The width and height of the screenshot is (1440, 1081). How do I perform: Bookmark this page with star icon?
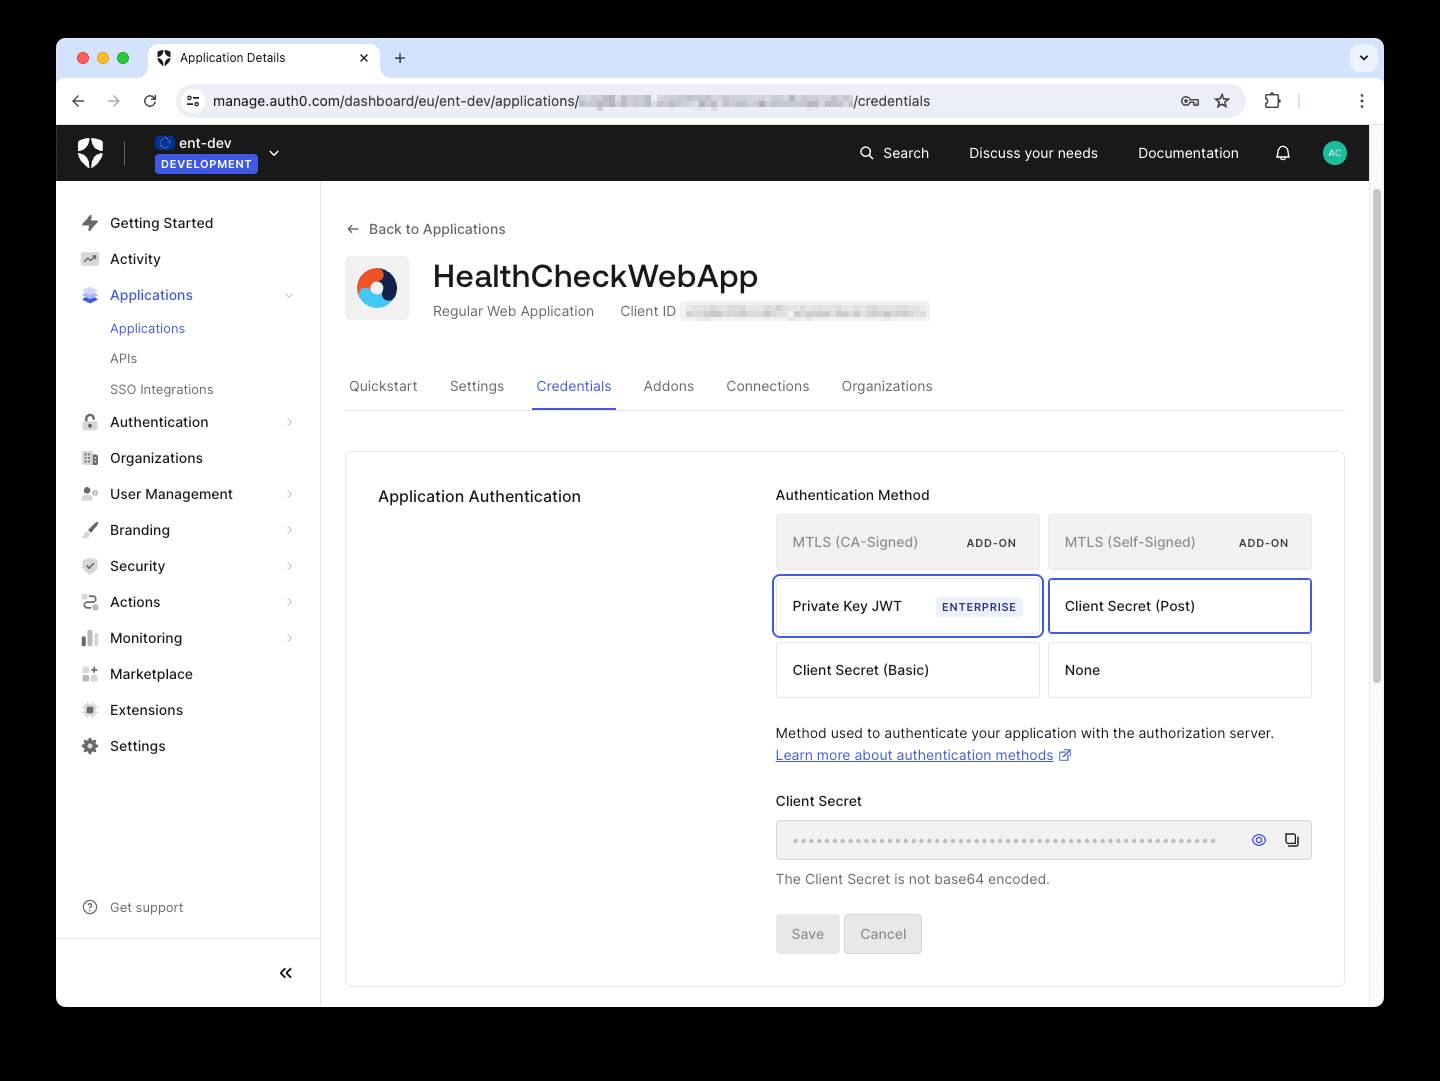tap(1221, 101)
